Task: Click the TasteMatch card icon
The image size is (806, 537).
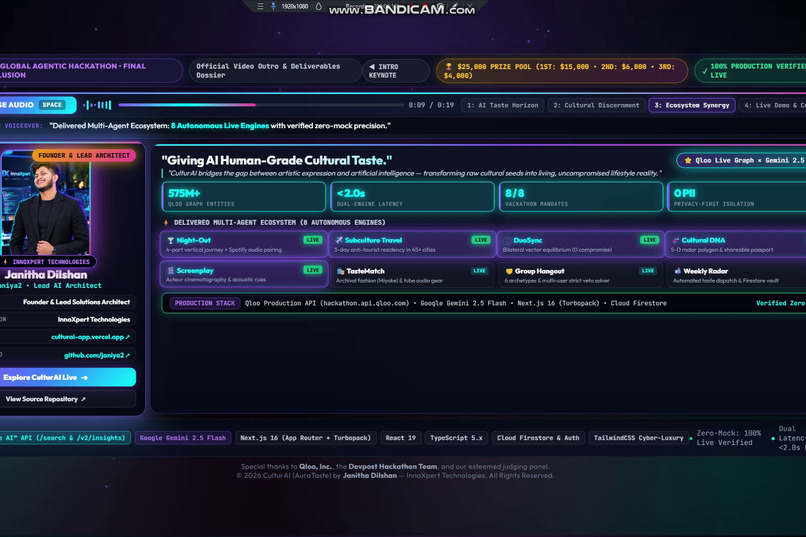Action: 340,271
